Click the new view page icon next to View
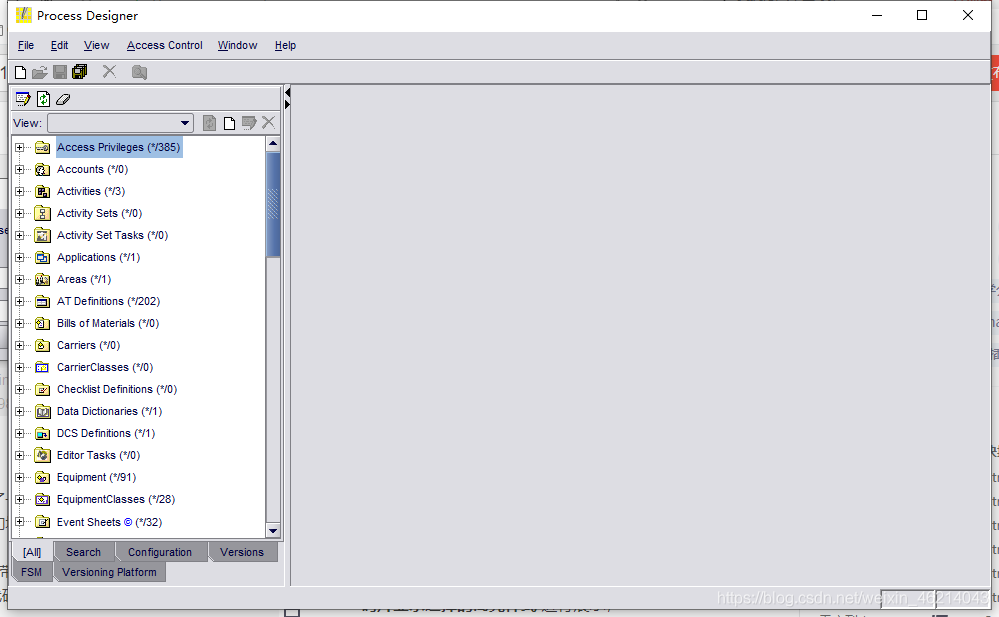This screenshot has height=617, width=999. point(229,122)
